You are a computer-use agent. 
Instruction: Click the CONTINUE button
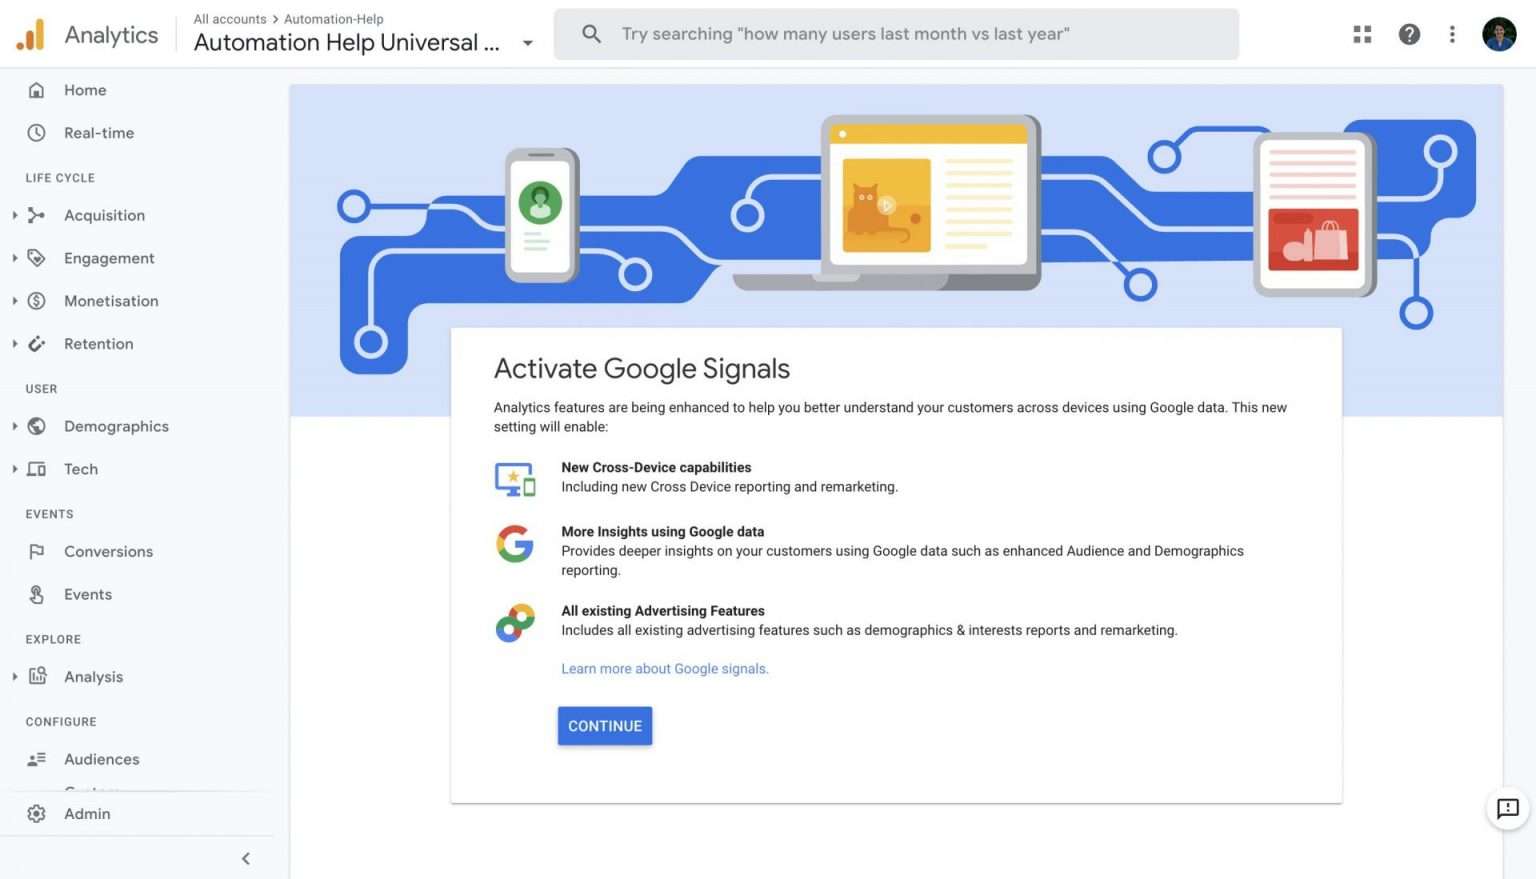(x=605, y=726)
